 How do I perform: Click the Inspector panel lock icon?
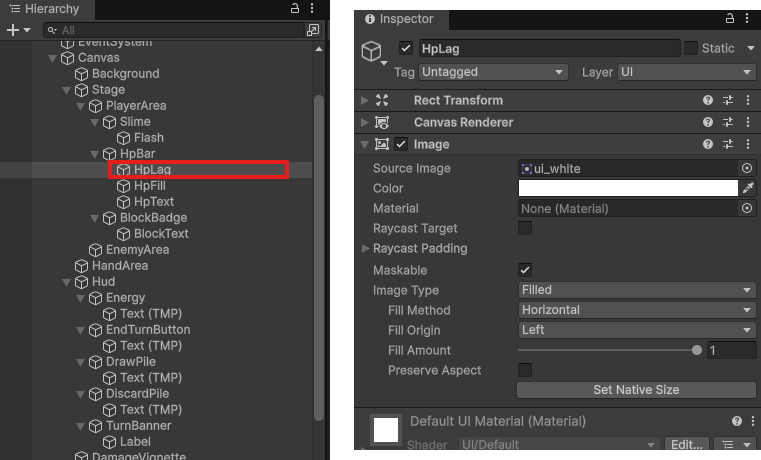click(729, 18)
